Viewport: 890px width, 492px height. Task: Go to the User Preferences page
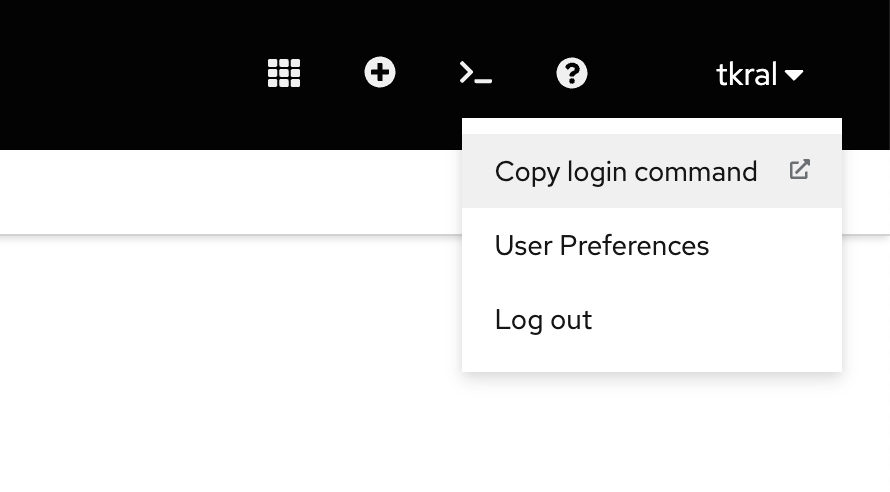[602, 246]
